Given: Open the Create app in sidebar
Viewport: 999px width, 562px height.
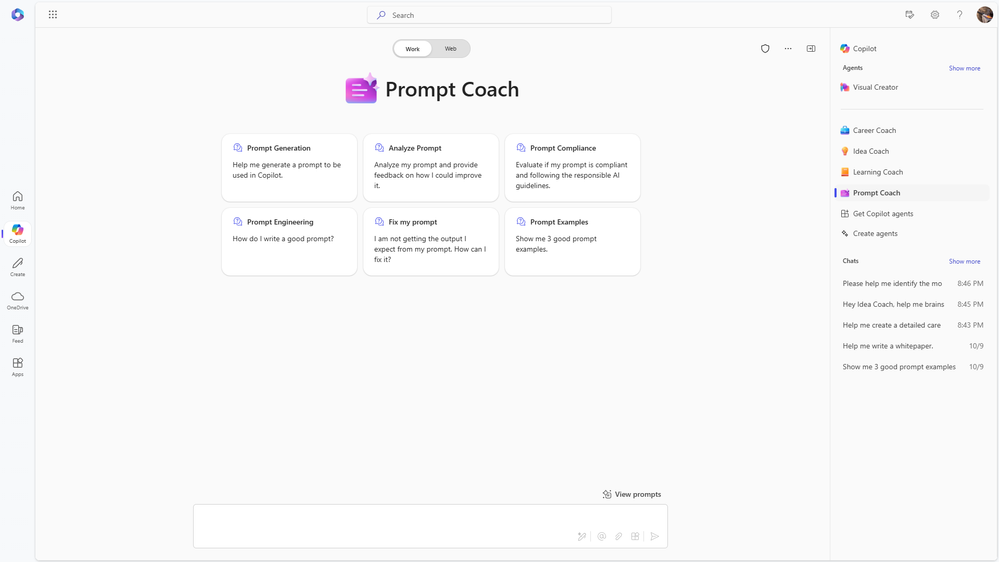Looking at the screenshot, I should pos(17,267).
